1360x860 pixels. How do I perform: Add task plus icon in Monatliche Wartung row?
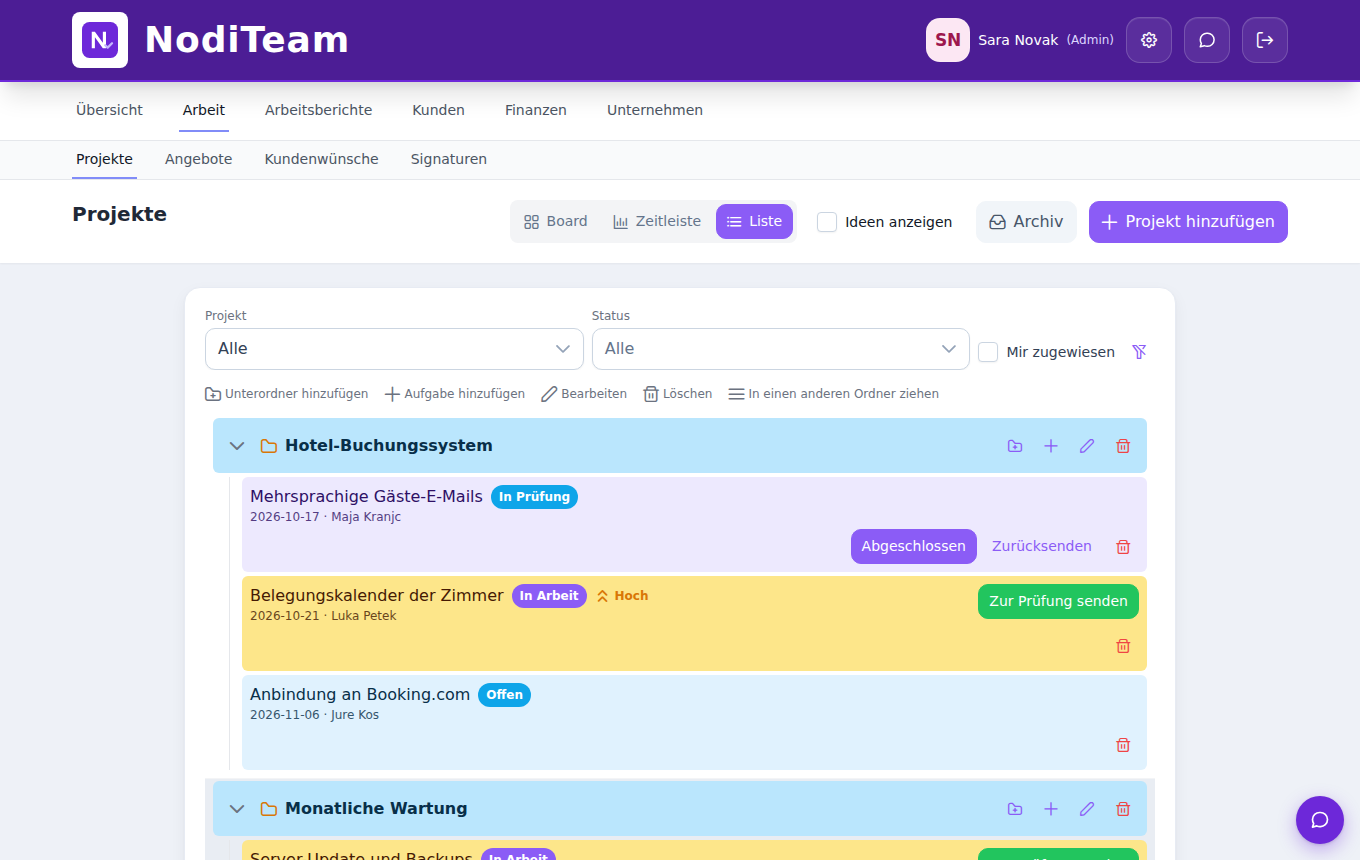coord(1051,809)
